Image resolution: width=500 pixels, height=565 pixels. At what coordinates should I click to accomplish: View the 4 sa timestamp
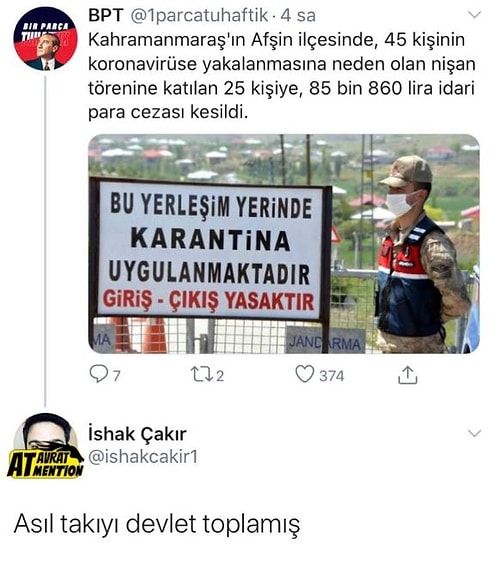[298, 15]
